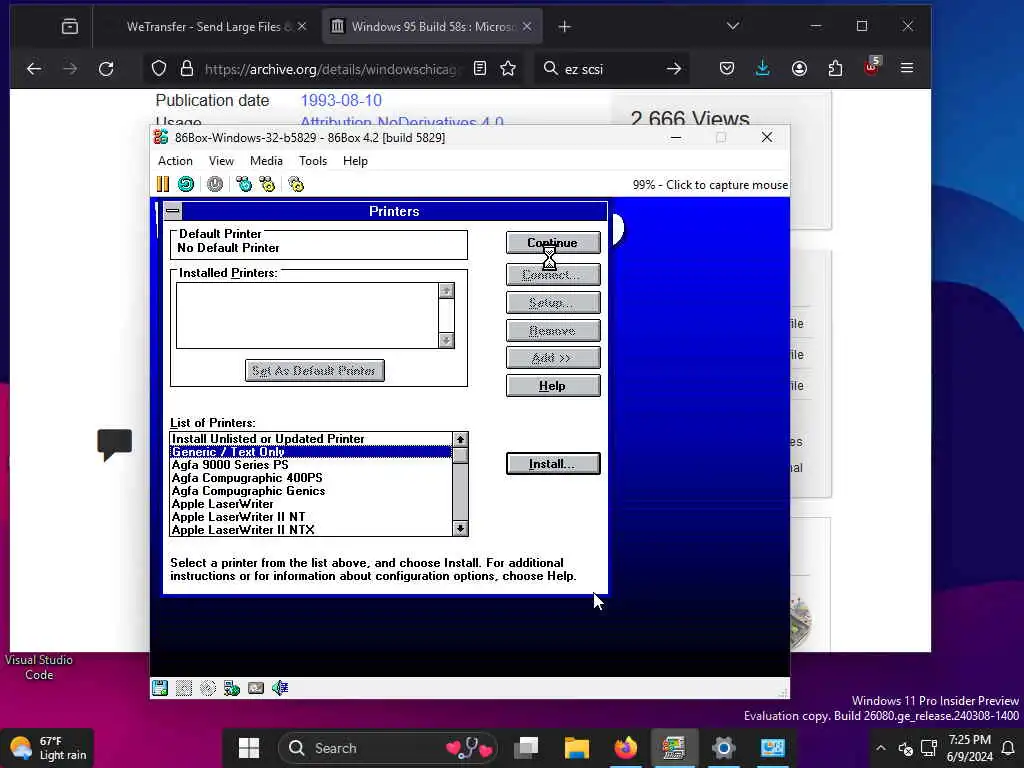Bookmark the page with the star icon
1024x768 pixels.
pyautogui.click(x=508, y=68)
